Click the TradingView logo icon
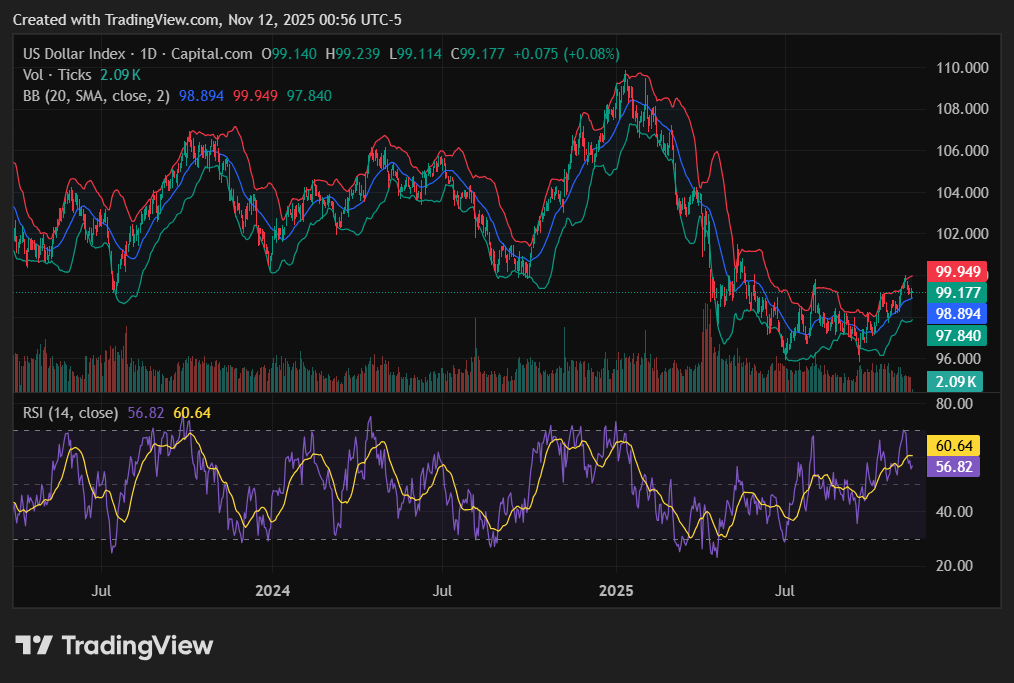1014x683 pixels. [34, 645]
